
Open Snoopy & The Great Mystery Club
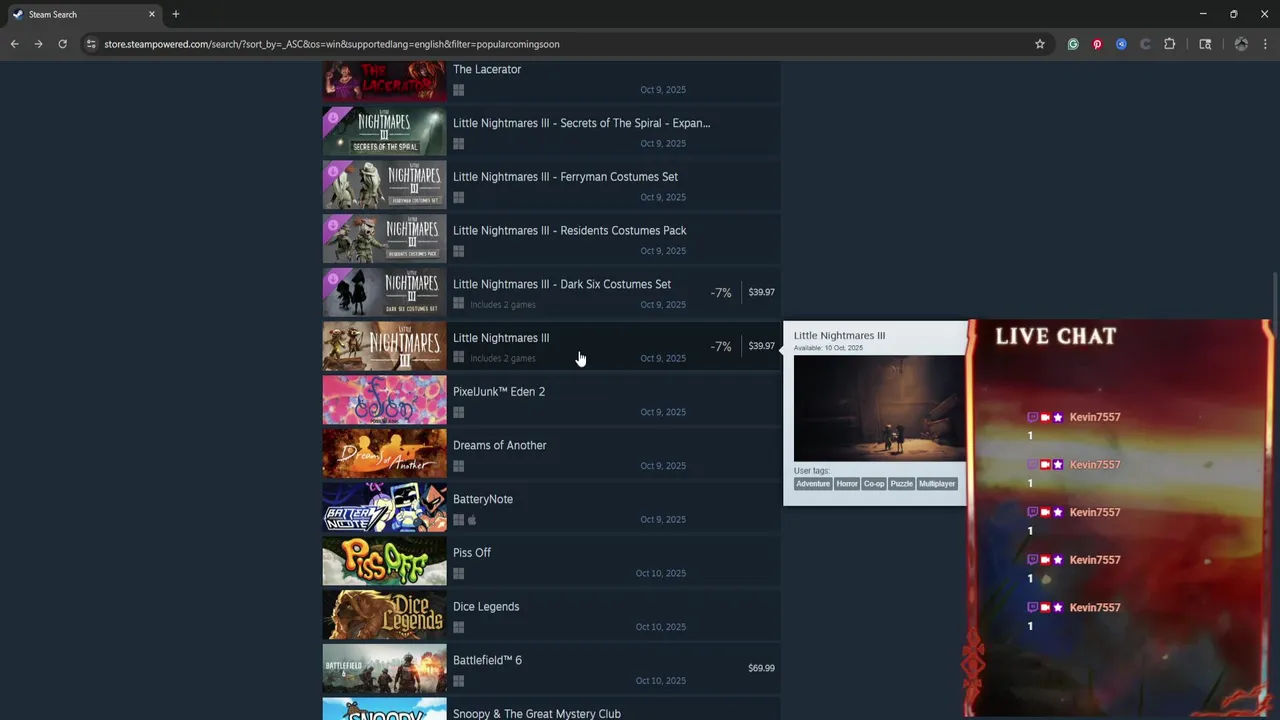pyautogui.click(x=551, y=709)
